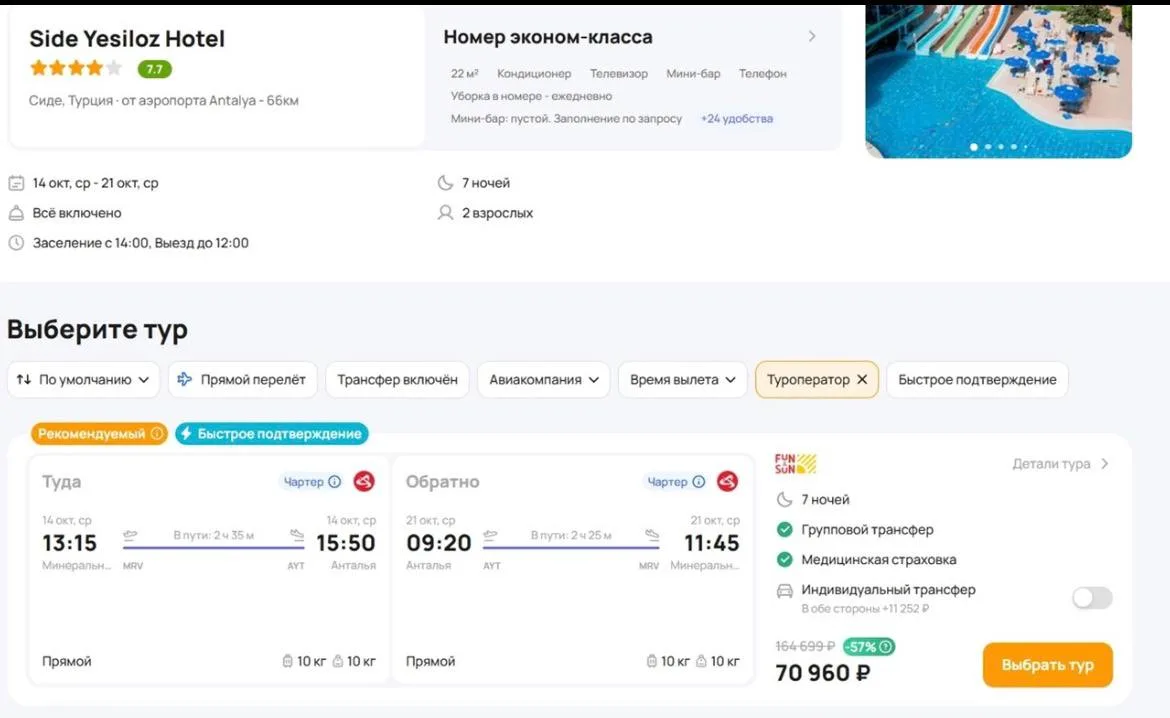This screenshot has width=1170, height=718.
Task: Click return departure time 09:20
Action: click(439, 543)
